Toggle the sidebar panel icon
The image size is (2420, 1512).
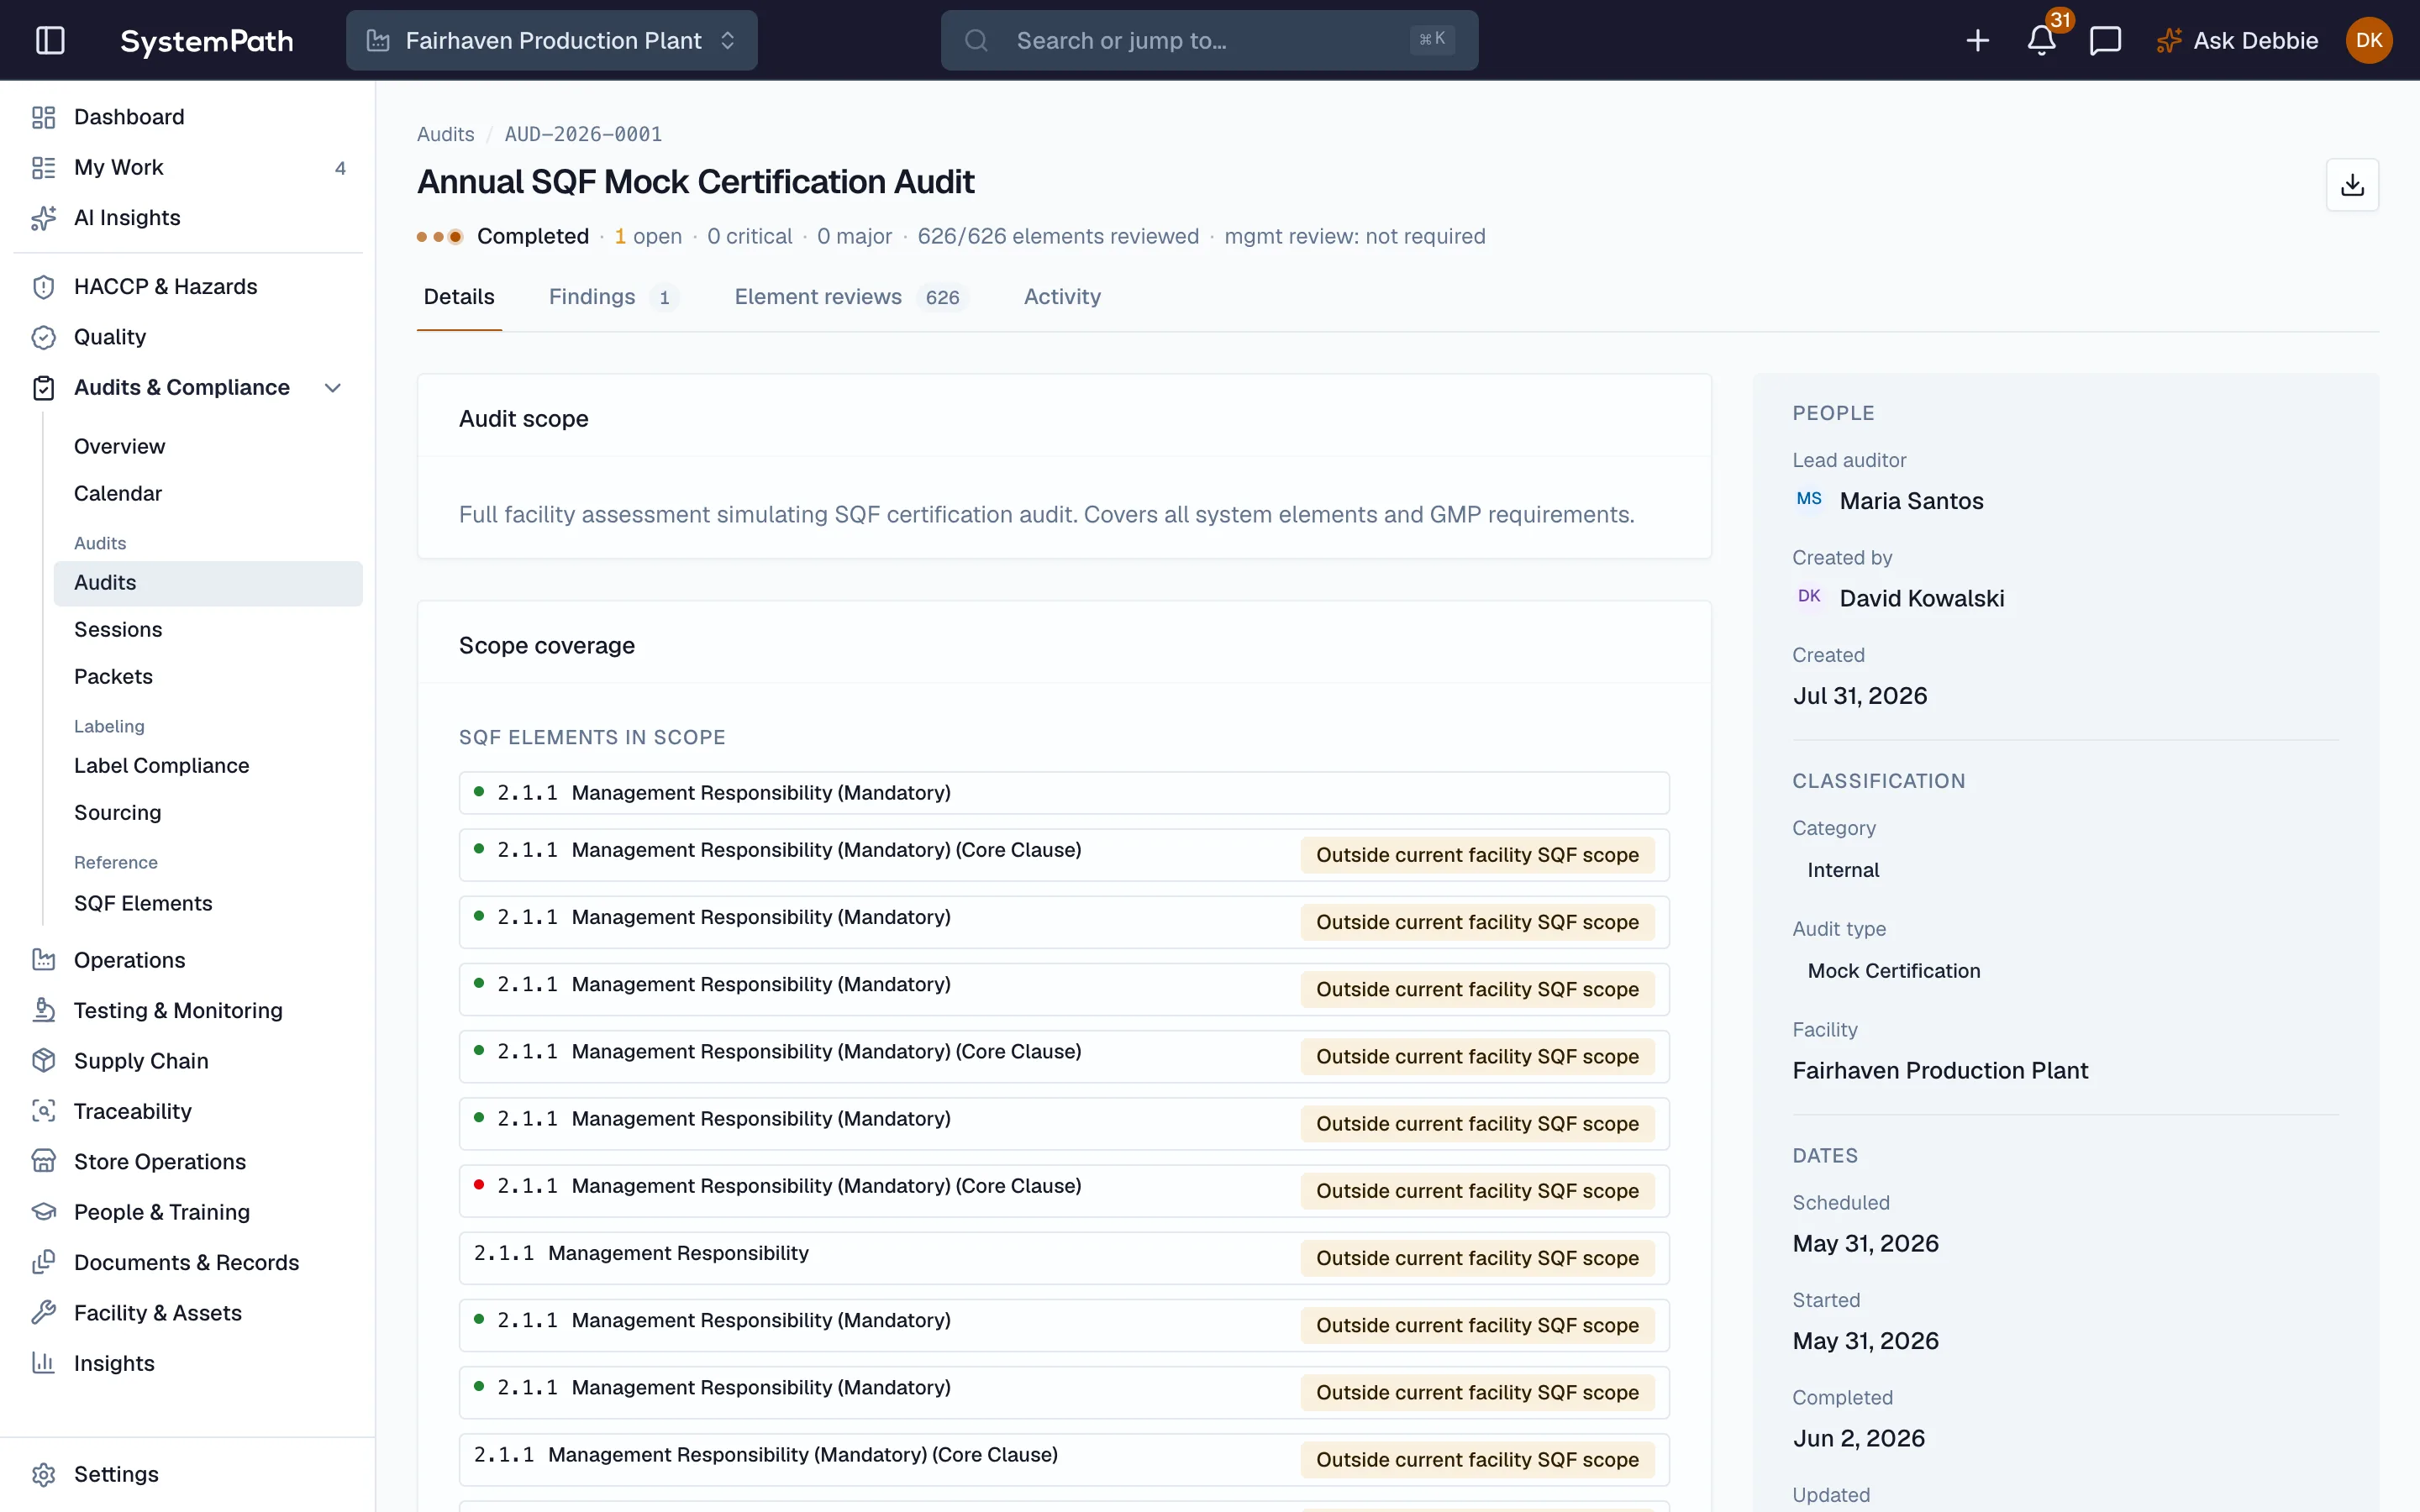[50, 40]
